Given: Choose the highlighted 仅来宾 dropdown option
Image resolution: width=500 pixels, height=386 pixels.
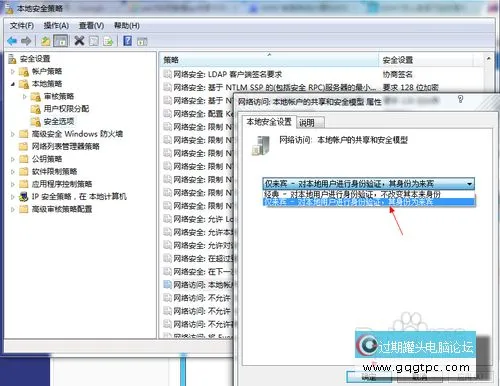Looking at the screenshot, I should [369, 202].
